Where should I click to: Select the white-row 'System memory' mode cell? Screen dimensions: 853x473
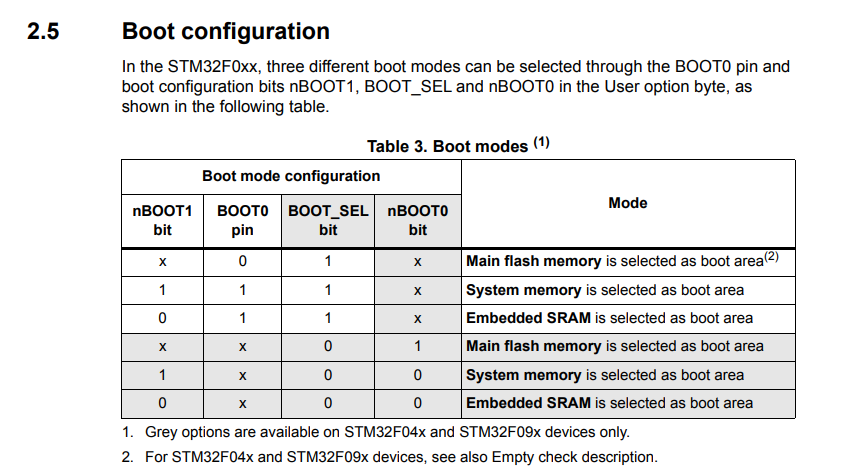pyautogui.click(x=605, y=290)
